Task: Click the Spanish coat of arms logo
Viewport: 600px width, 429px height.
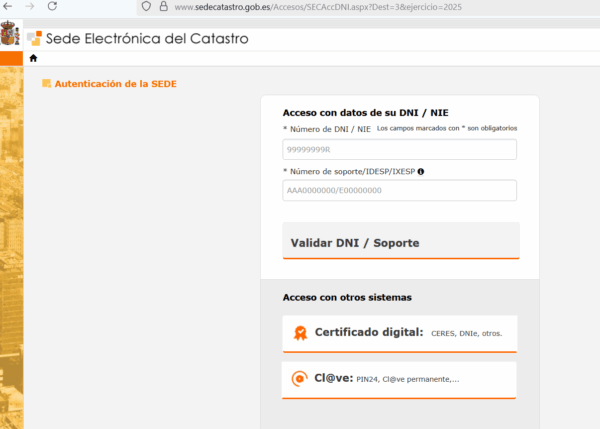Action: pos(10,33)
